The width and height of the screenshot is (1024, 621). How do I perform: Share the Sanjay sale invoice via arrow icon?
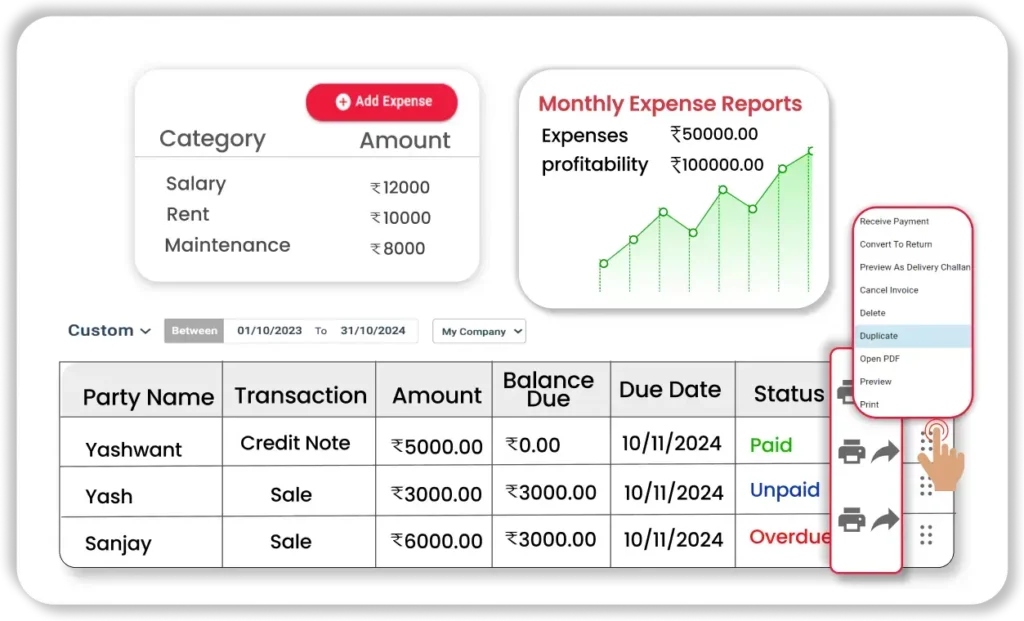[x=885, y=520]
